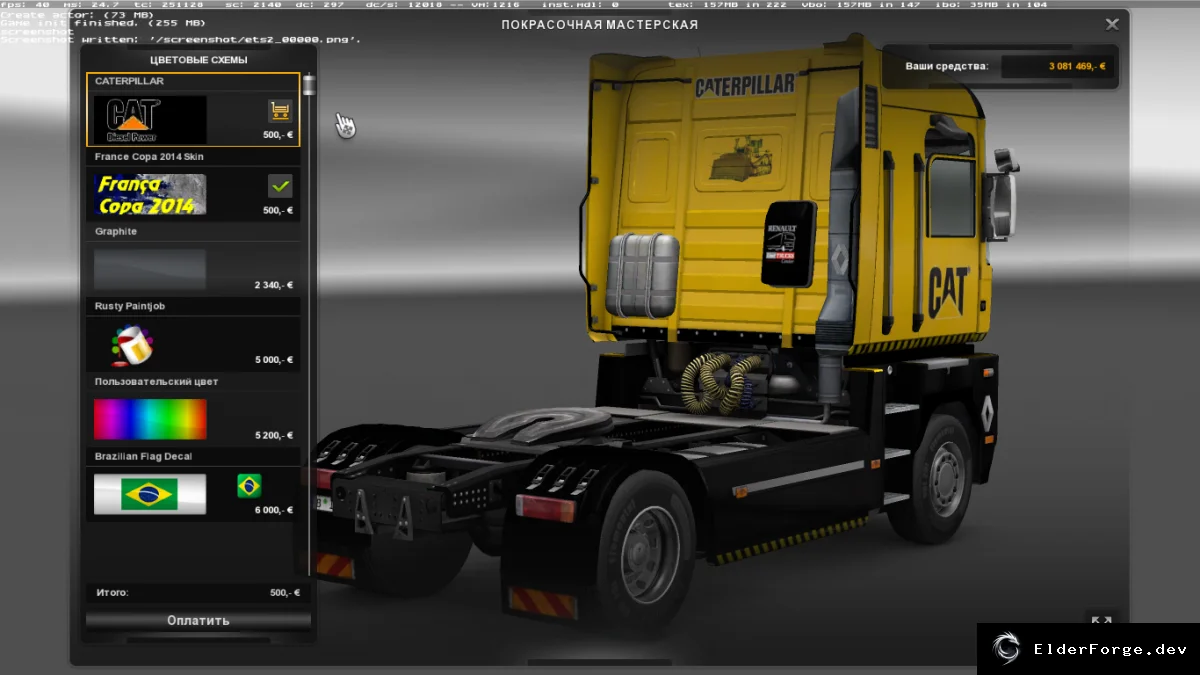Click the Оплатить pay button

[198, 620]
